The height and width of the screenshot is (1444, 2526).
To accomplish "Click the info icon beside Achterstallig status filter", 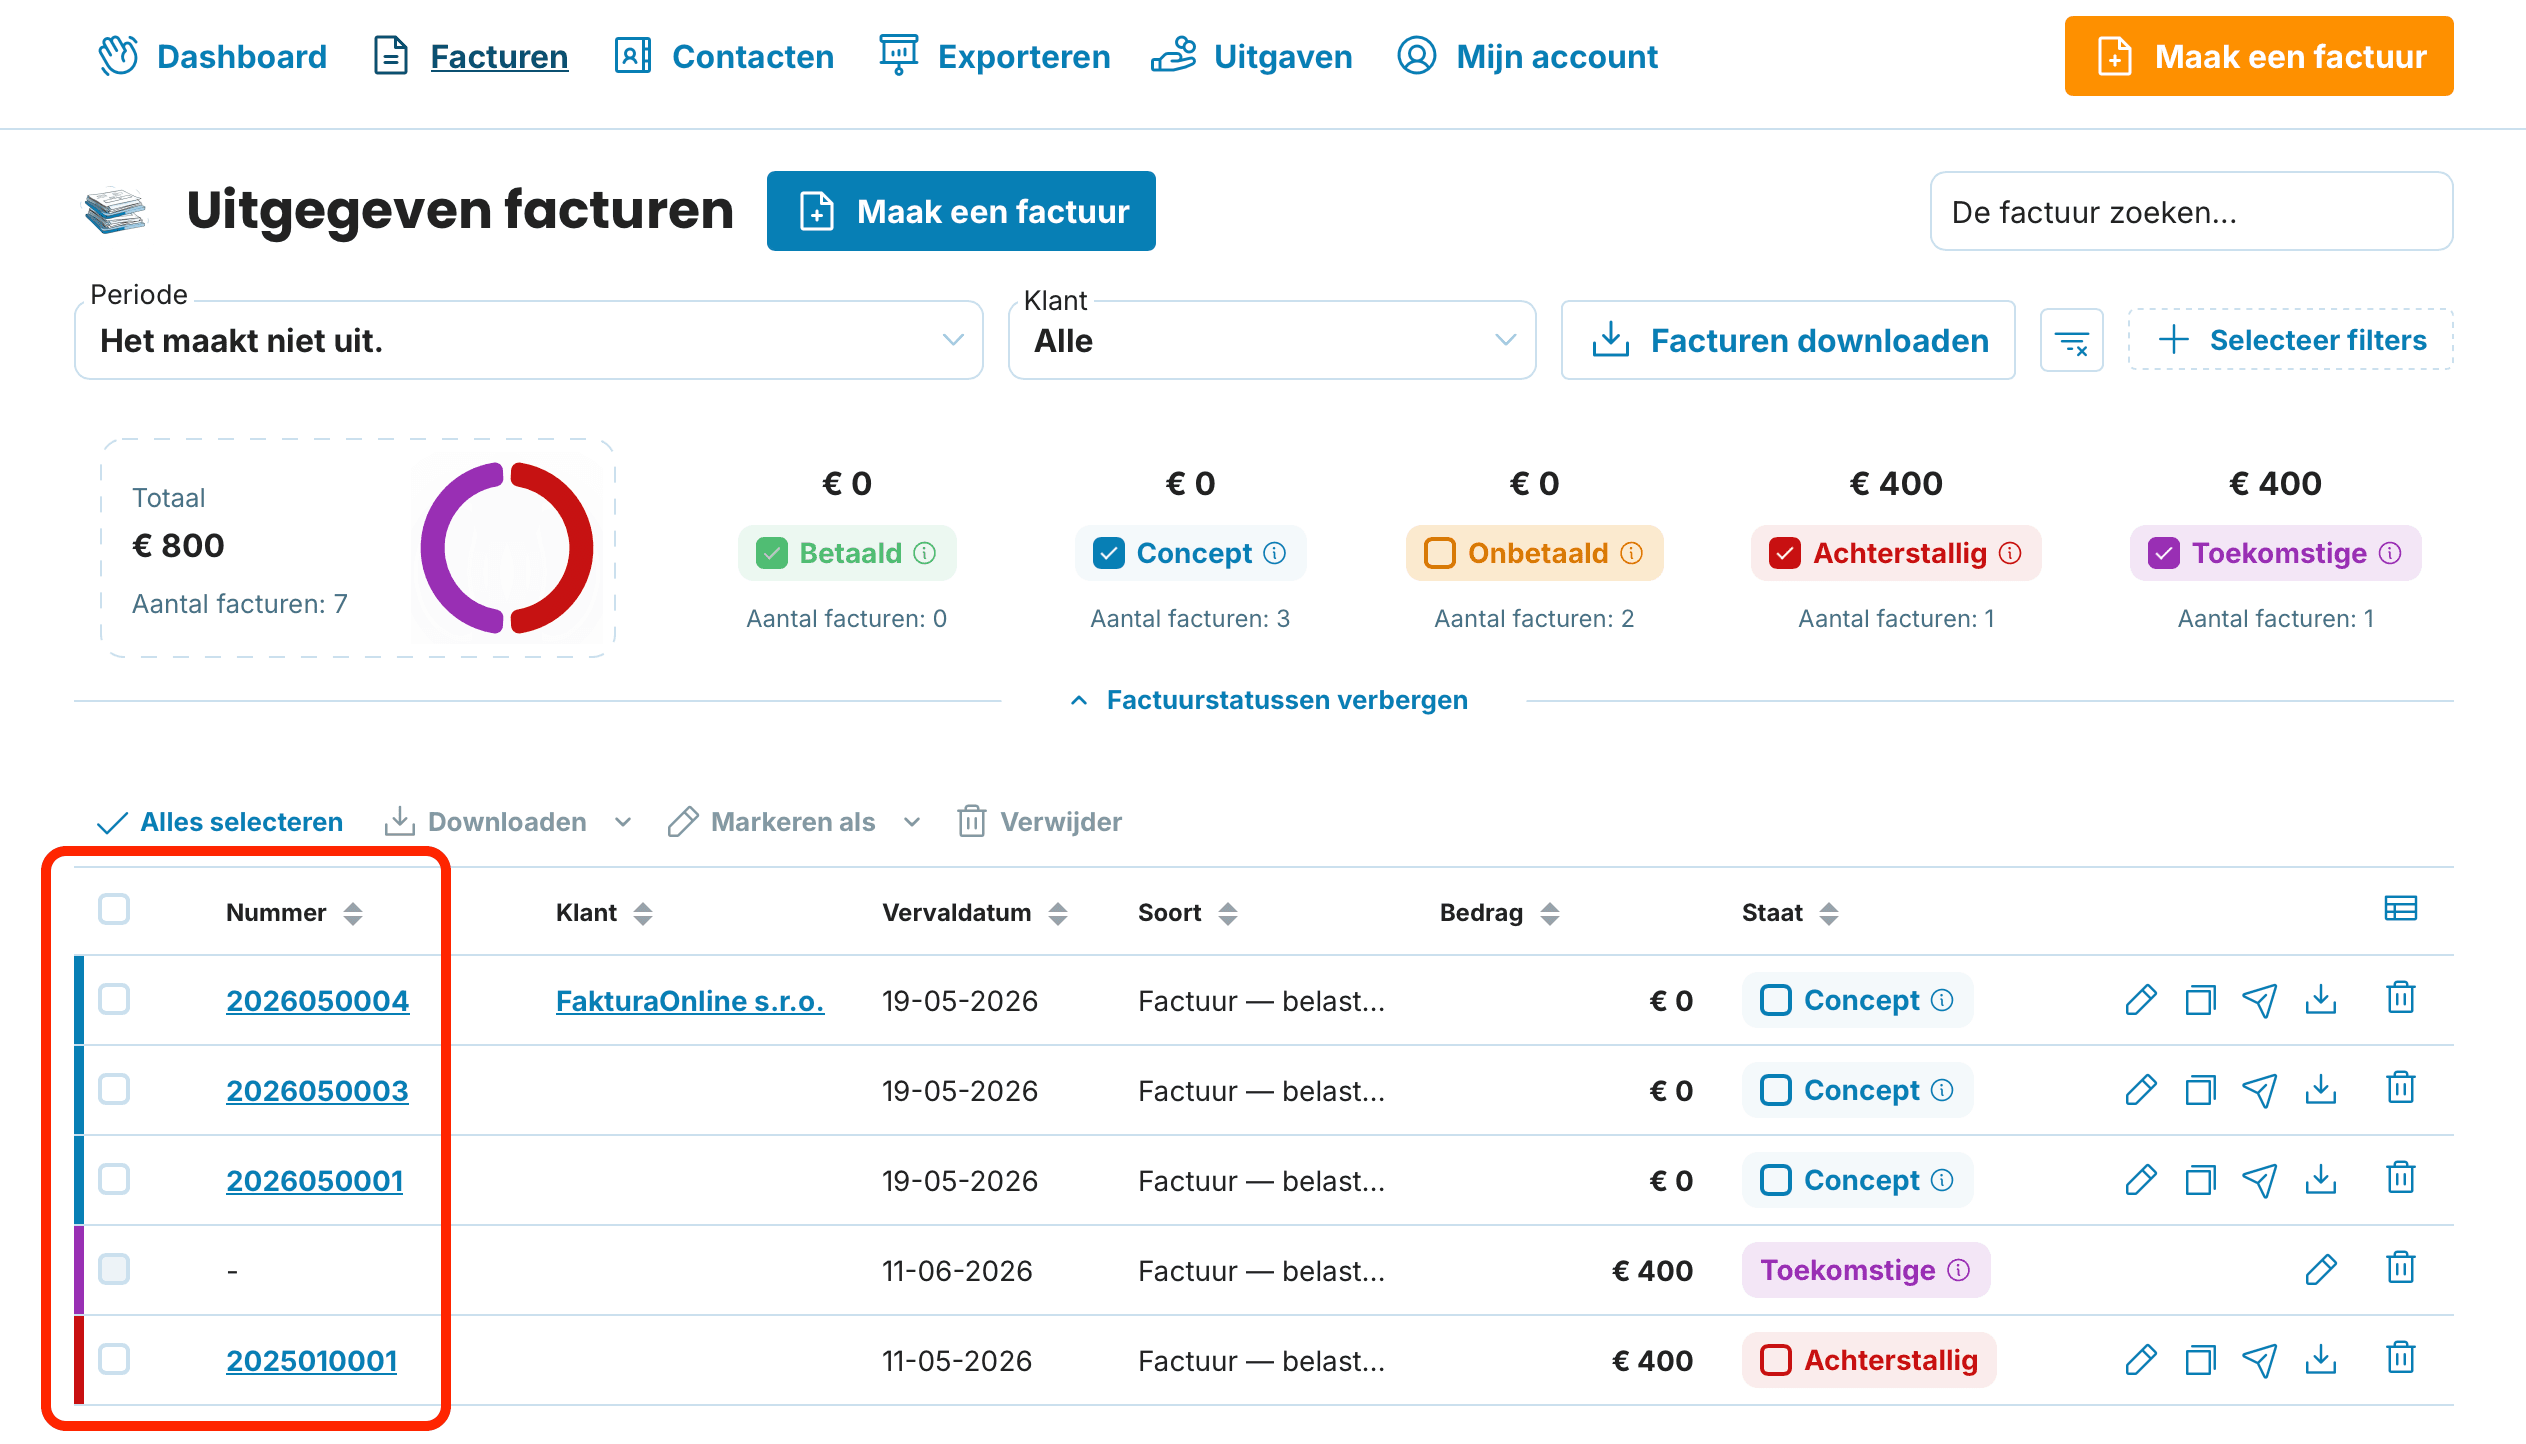I will 2010,553.
